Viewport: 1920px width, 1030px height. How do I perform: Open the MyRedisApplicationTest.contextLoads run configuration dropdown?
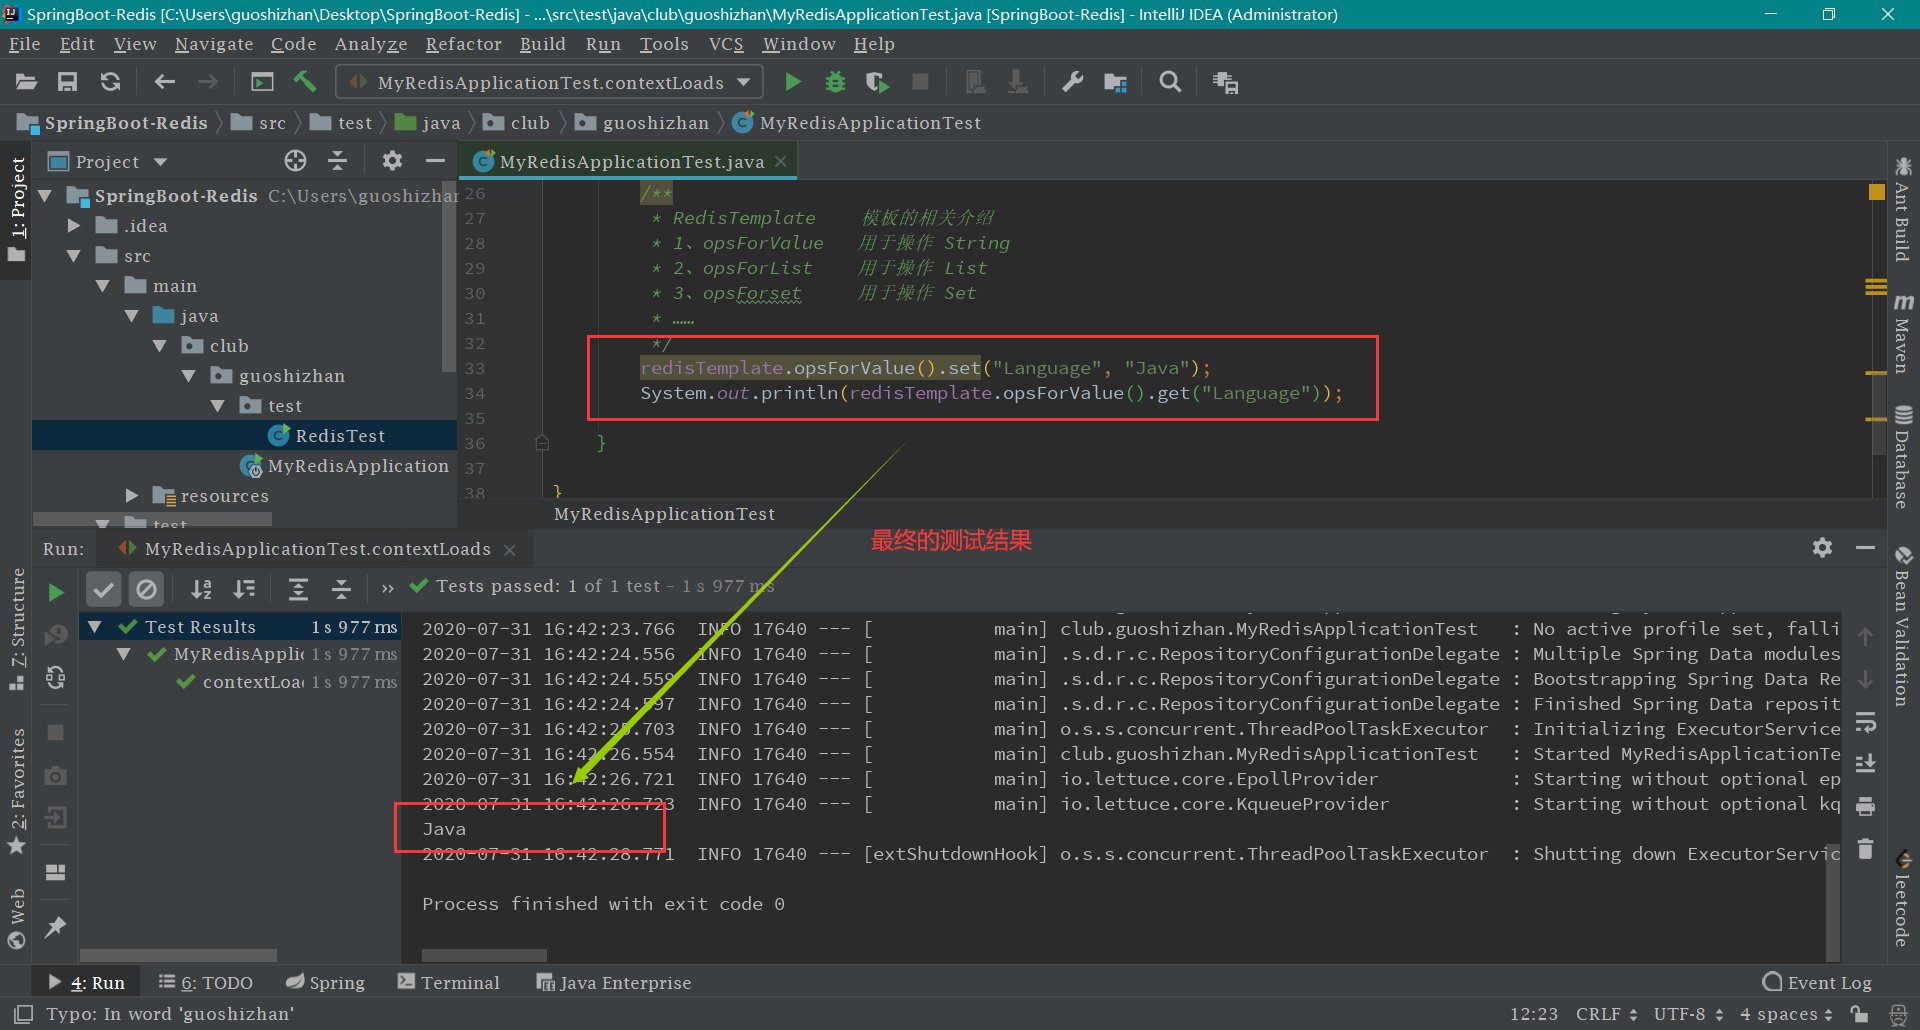point(549,82)
